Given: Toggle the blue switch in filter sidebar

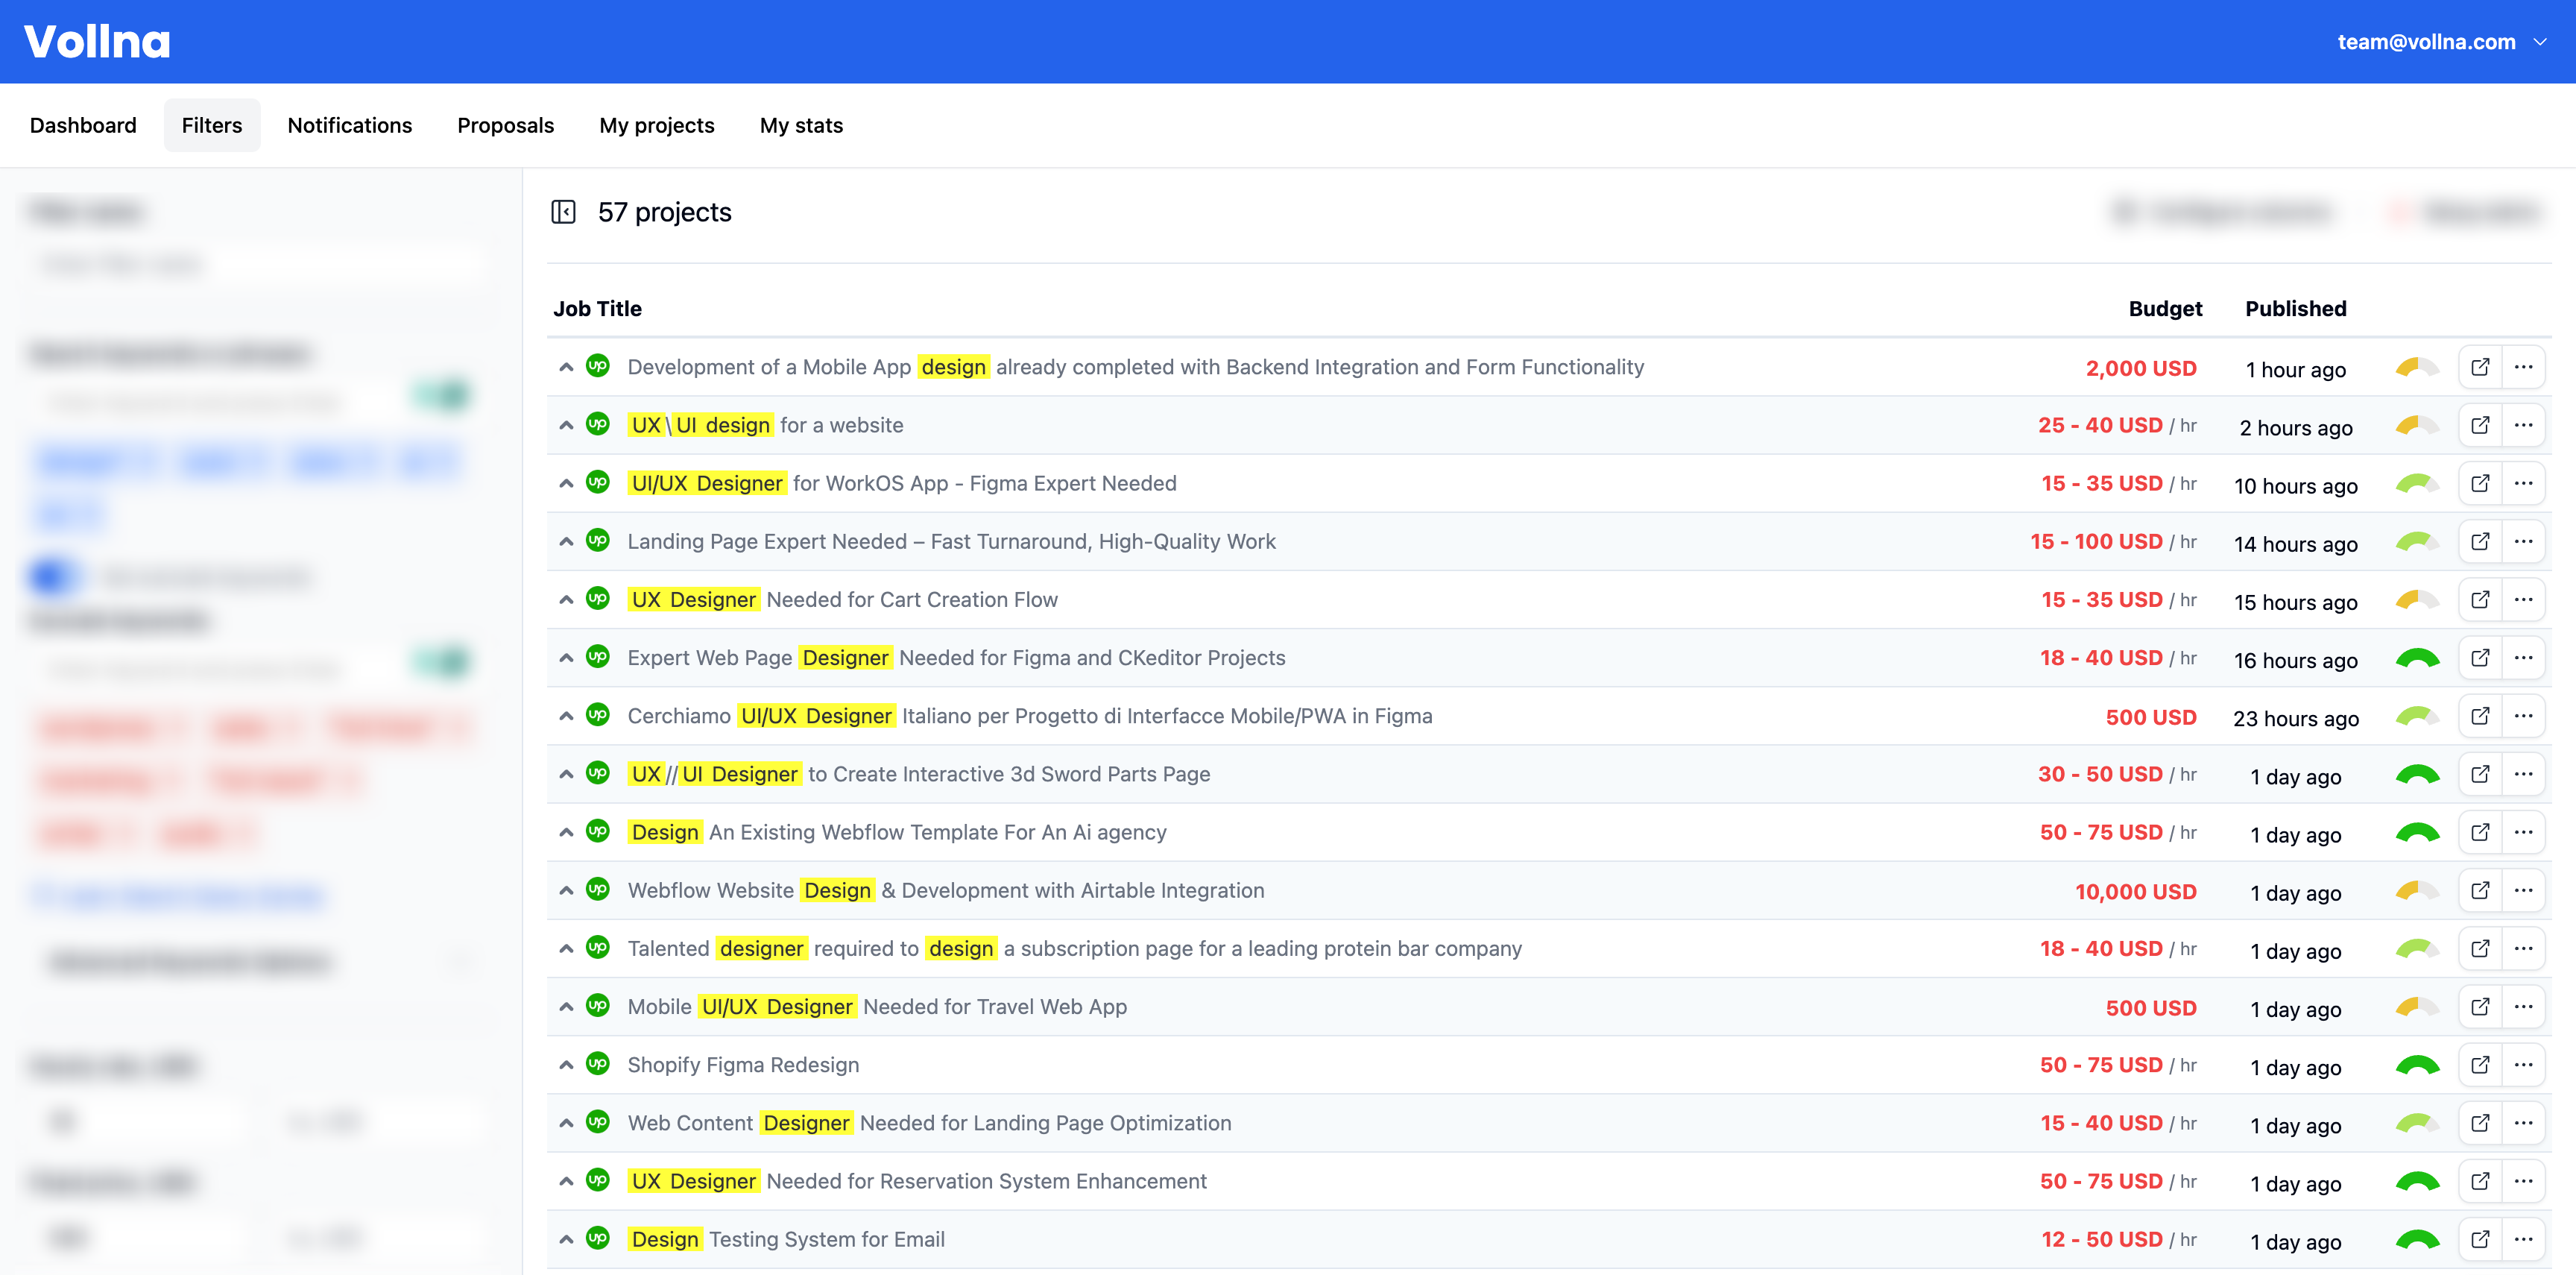Looking at the screenshot, I should click(x=52, y=577).
